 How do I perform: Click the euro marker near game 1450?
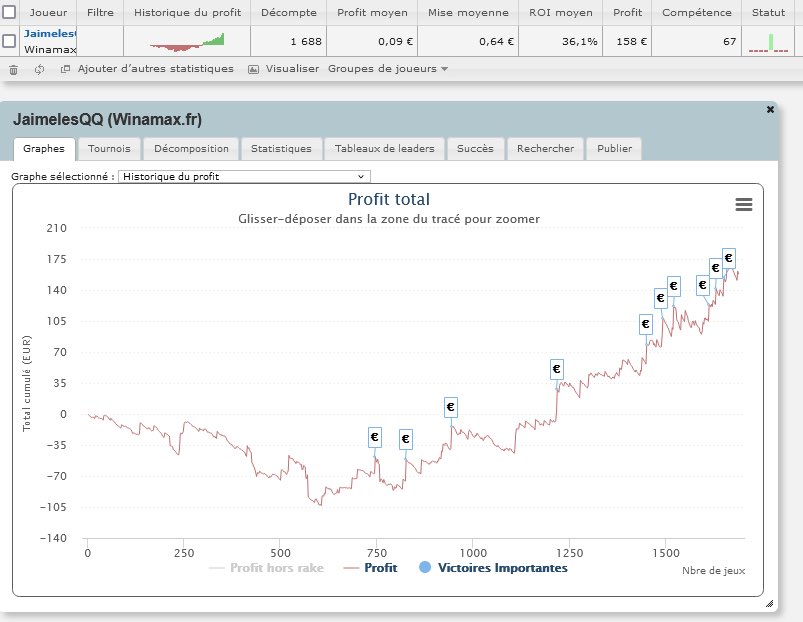point(646,324)
